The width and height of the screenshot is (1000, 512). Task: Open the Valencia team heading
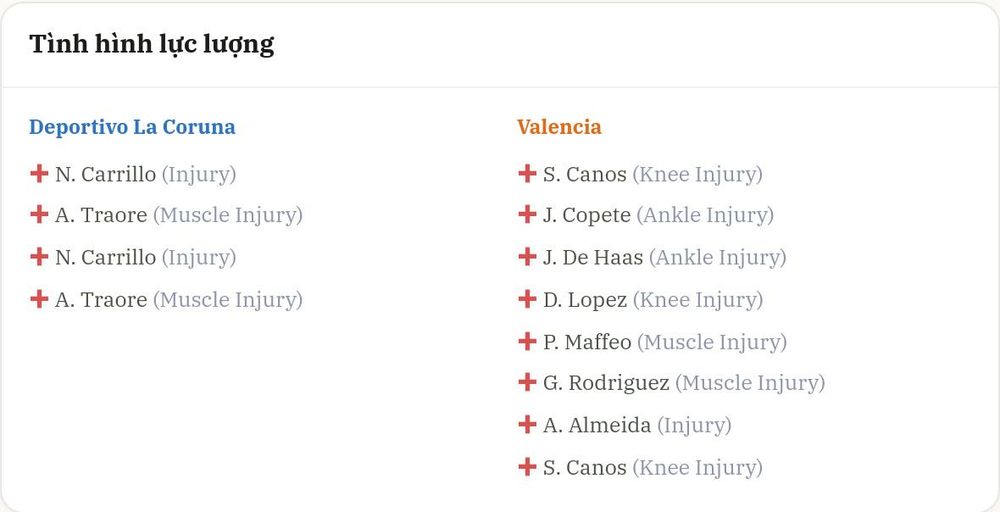click(559, 127)
